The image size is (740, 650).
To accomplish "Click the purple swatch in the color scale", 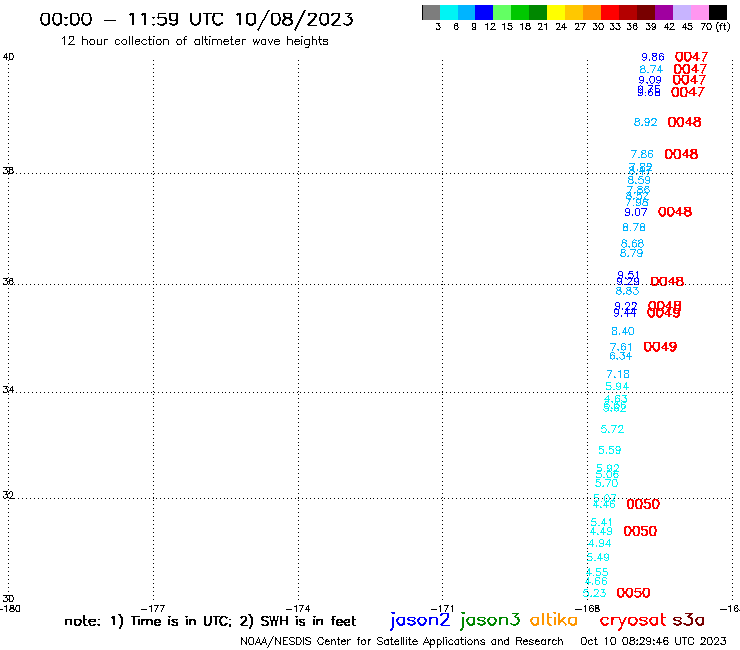I will click(664, 12).
